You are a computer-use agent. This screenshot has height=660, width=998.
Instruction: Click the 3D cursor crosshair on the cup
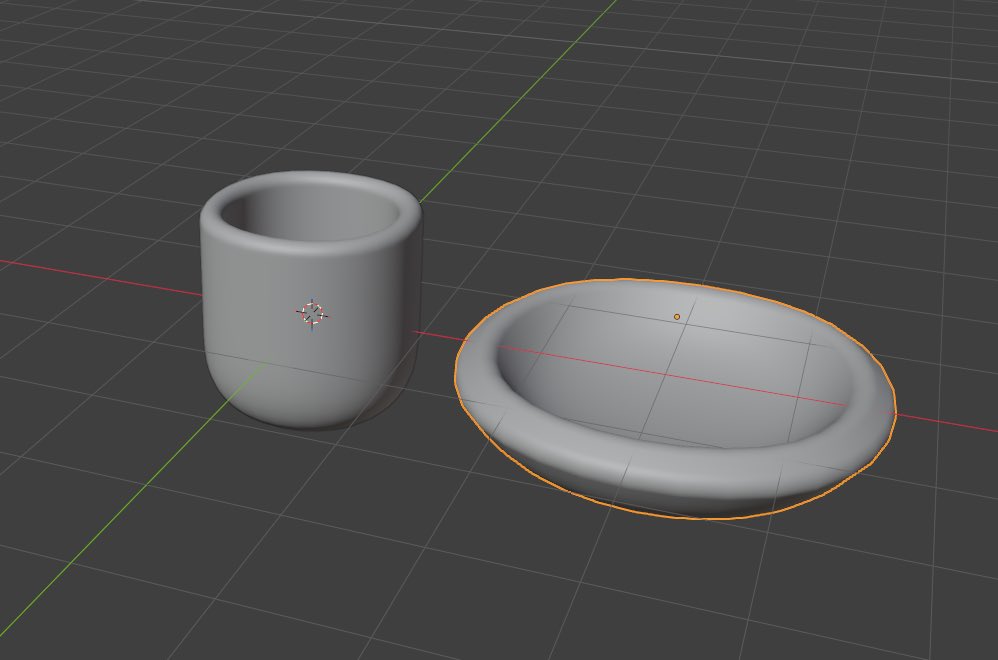(313, 313)
